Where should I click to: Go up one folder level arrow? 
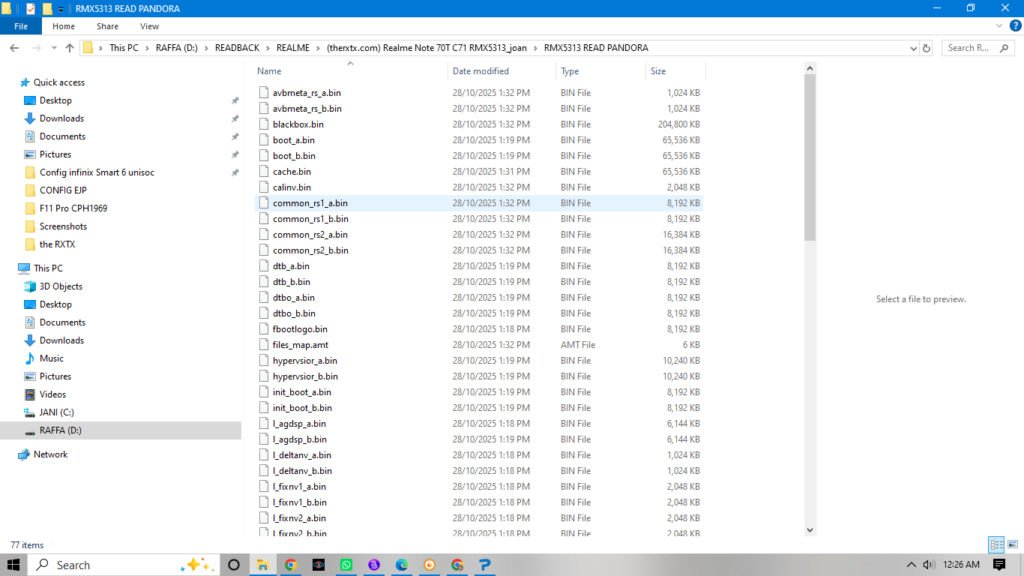69,48
